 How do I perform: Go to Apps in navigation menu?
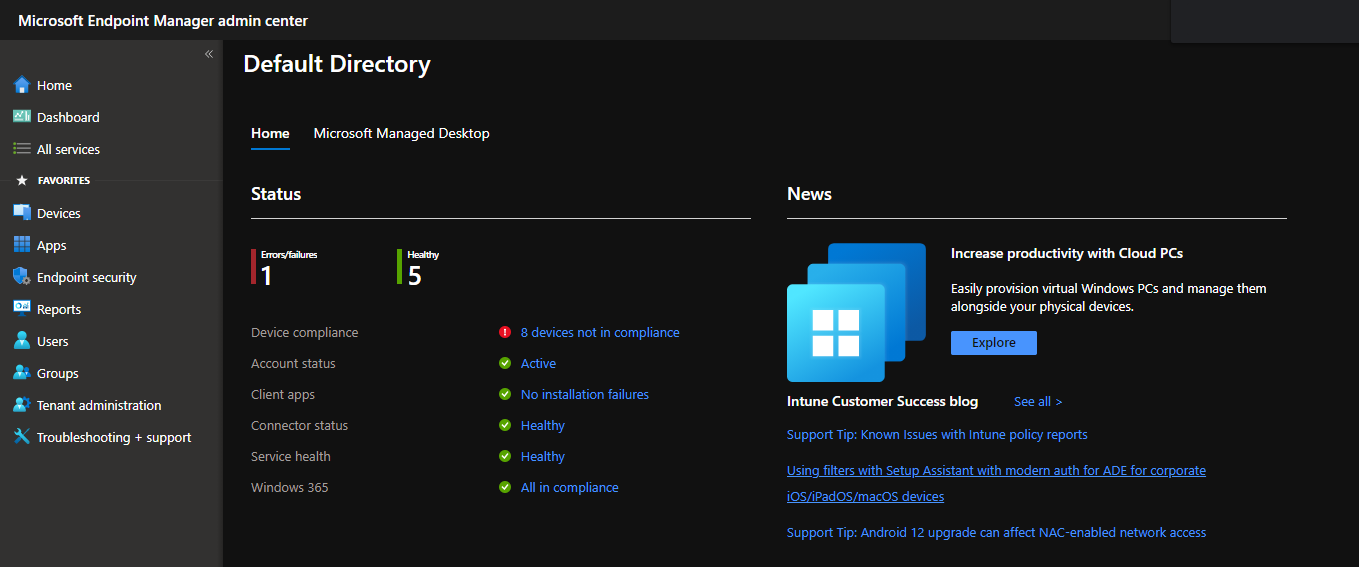111,245
